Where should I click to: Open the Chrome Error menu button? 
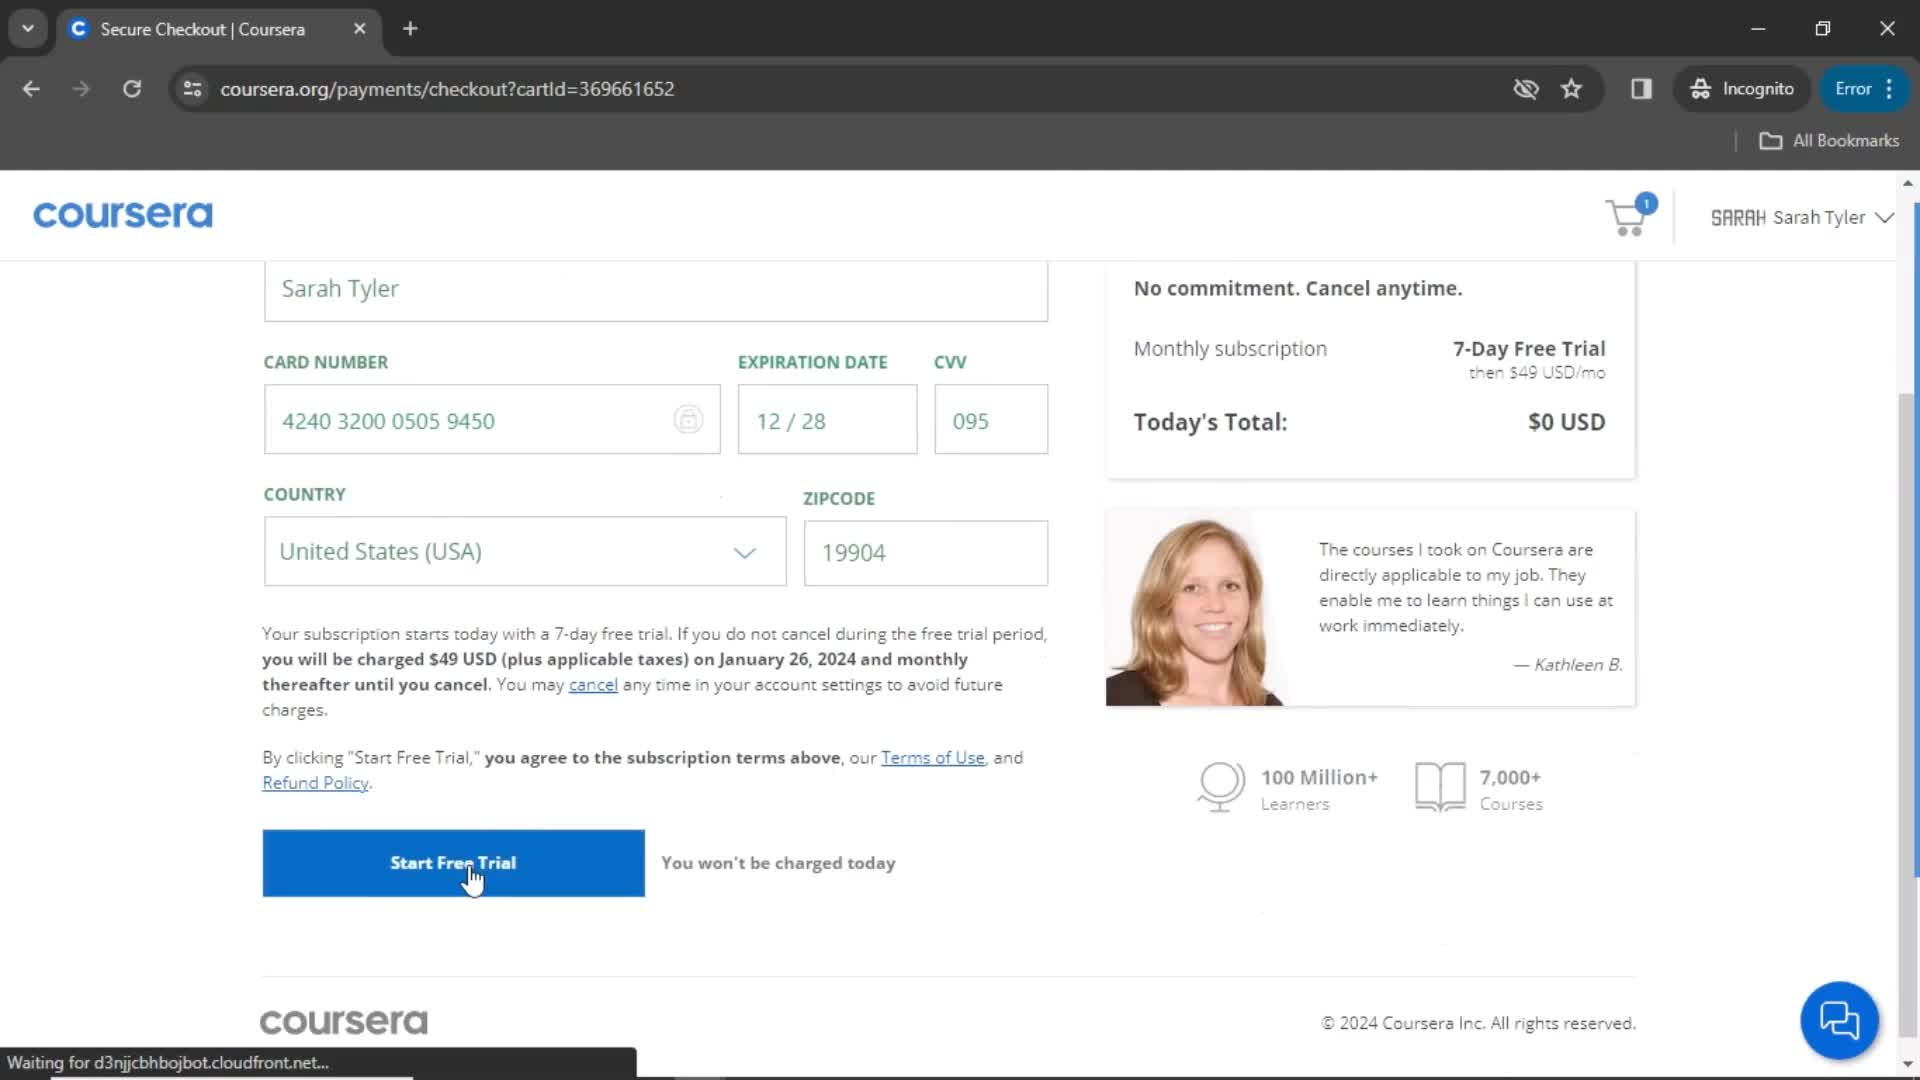(x=1865, y=89)
